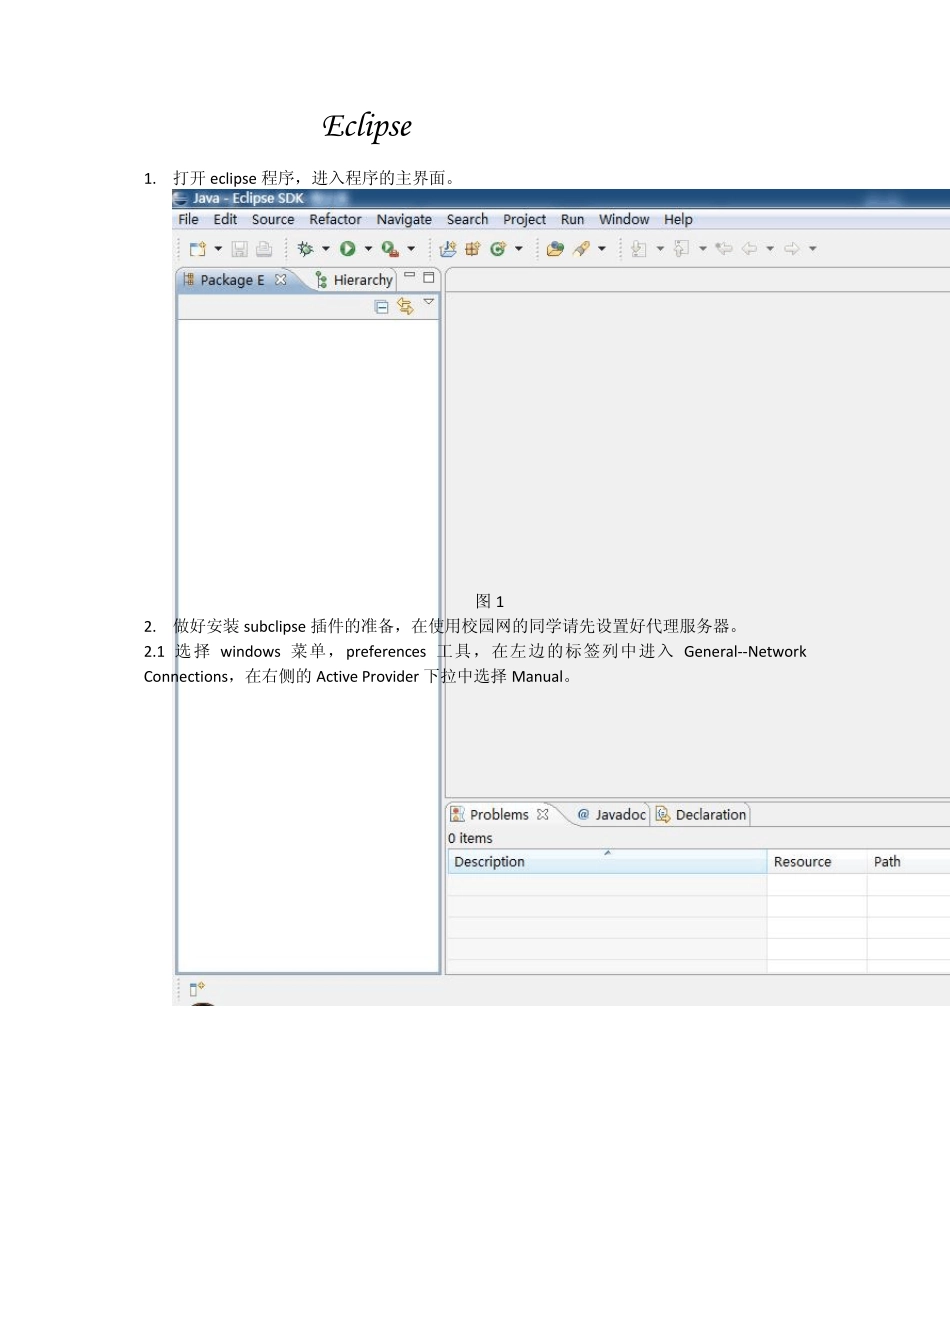Click the green Run button icon

coord(348,249)
